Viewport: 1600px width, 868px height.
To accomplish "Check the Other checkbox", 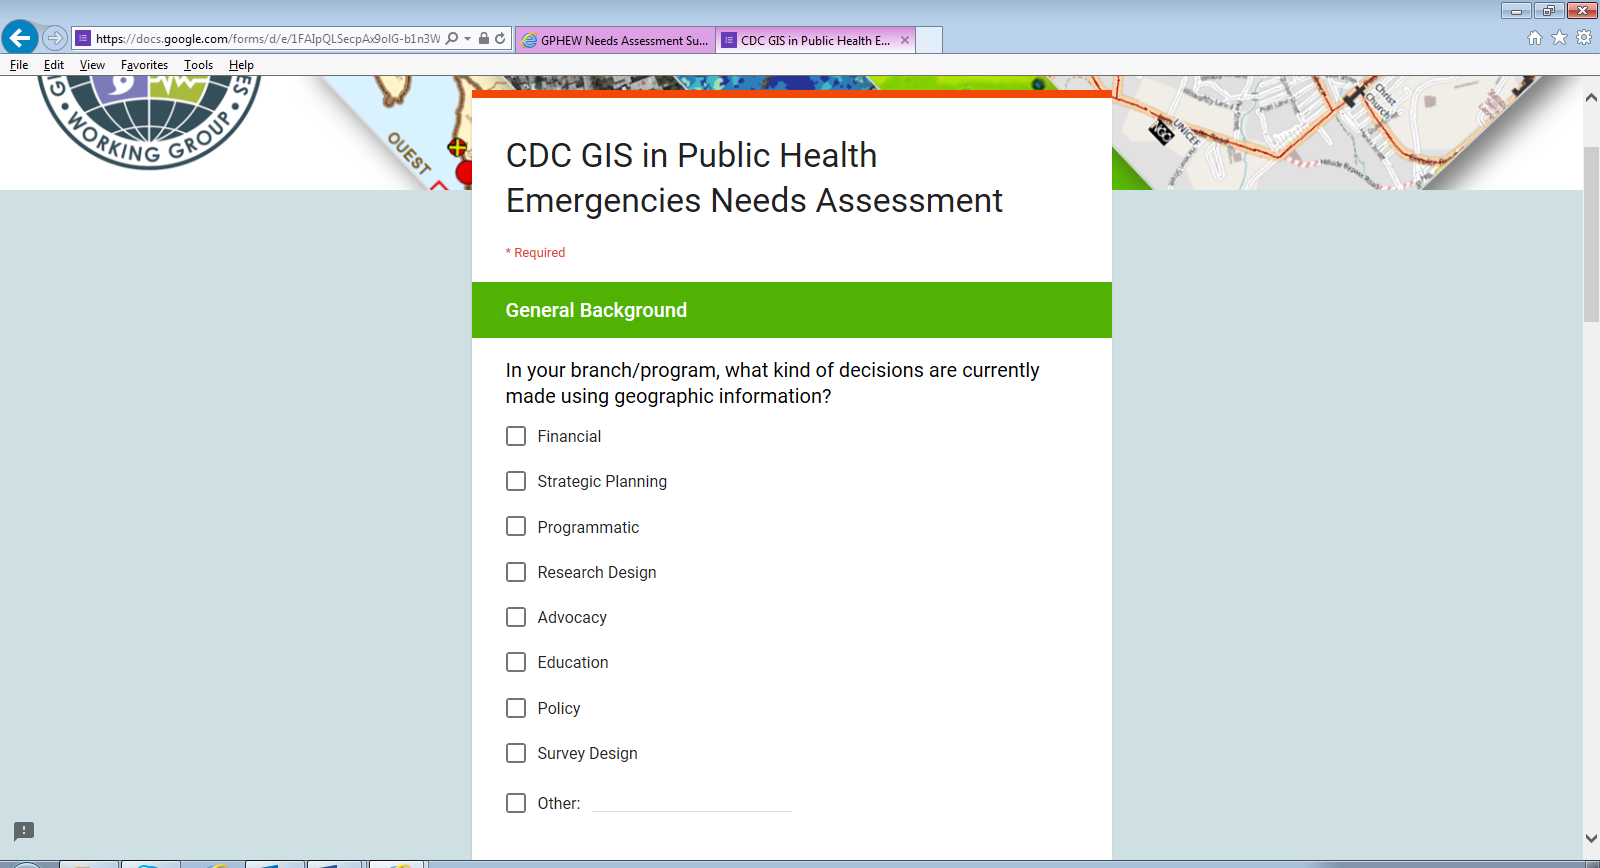I will tap(516, 803).
